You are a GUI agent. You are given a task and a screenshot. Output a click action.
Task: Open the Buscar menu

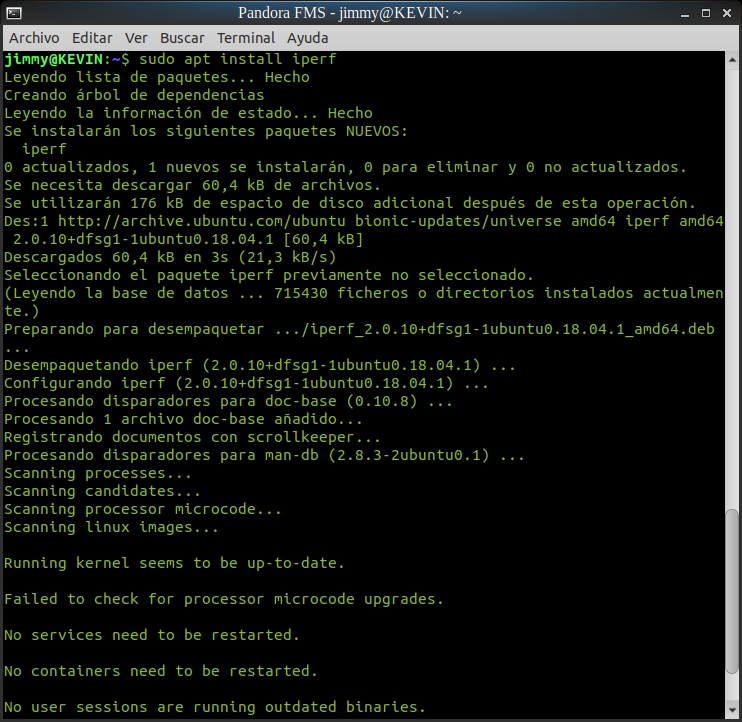pyautogui.click(x=182, y=38)
